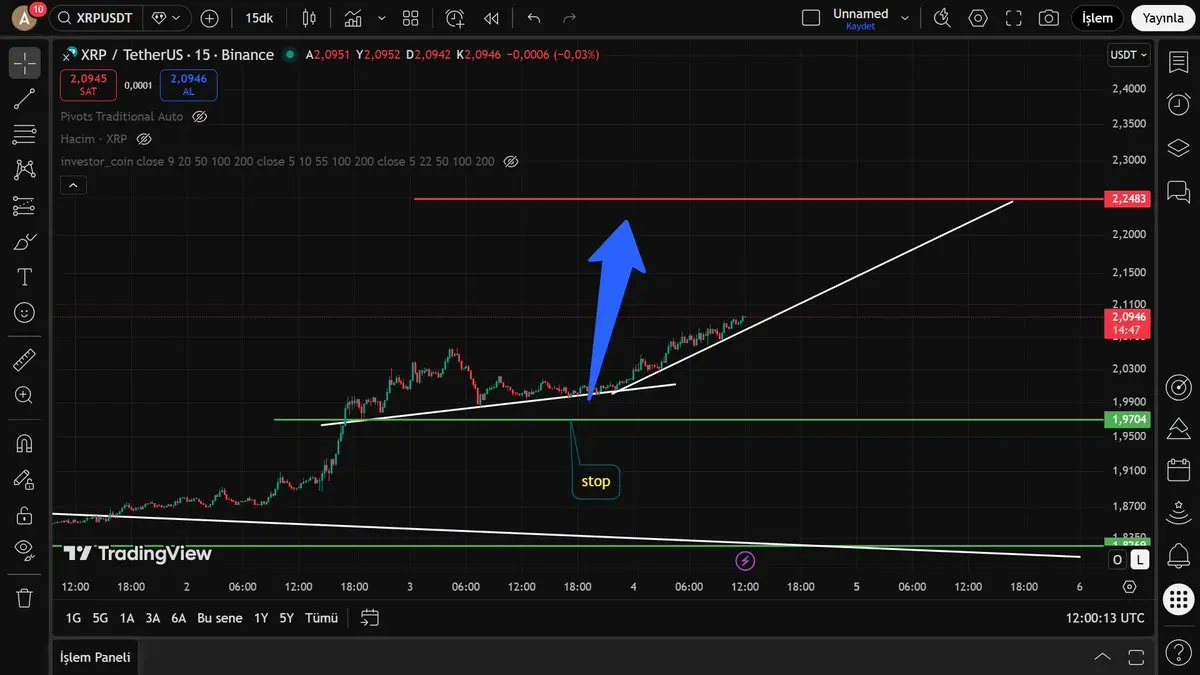
Task: Click the quick search icon
Action: point(942,18)
